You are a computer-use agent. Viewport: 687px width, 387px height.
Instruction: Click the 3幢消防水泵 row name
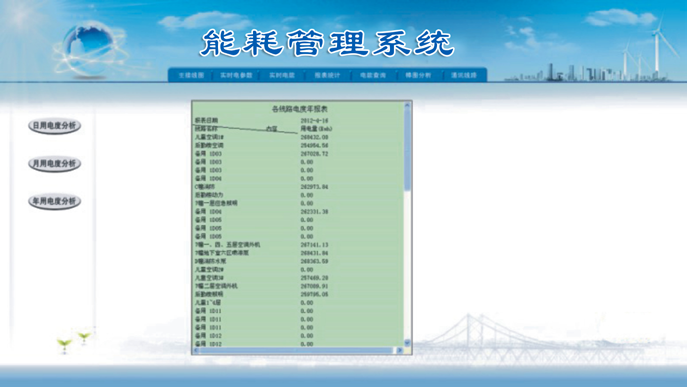pyautogui.click(x=210, y=262)
